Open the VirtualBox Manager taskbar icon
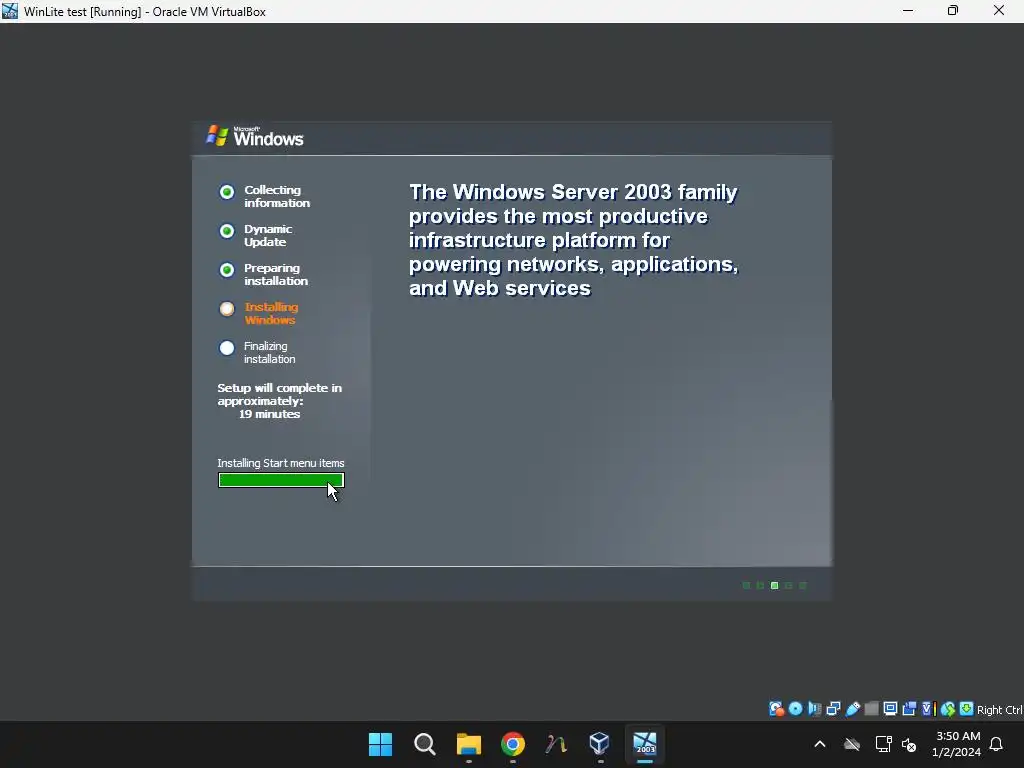 click(600, 744)
